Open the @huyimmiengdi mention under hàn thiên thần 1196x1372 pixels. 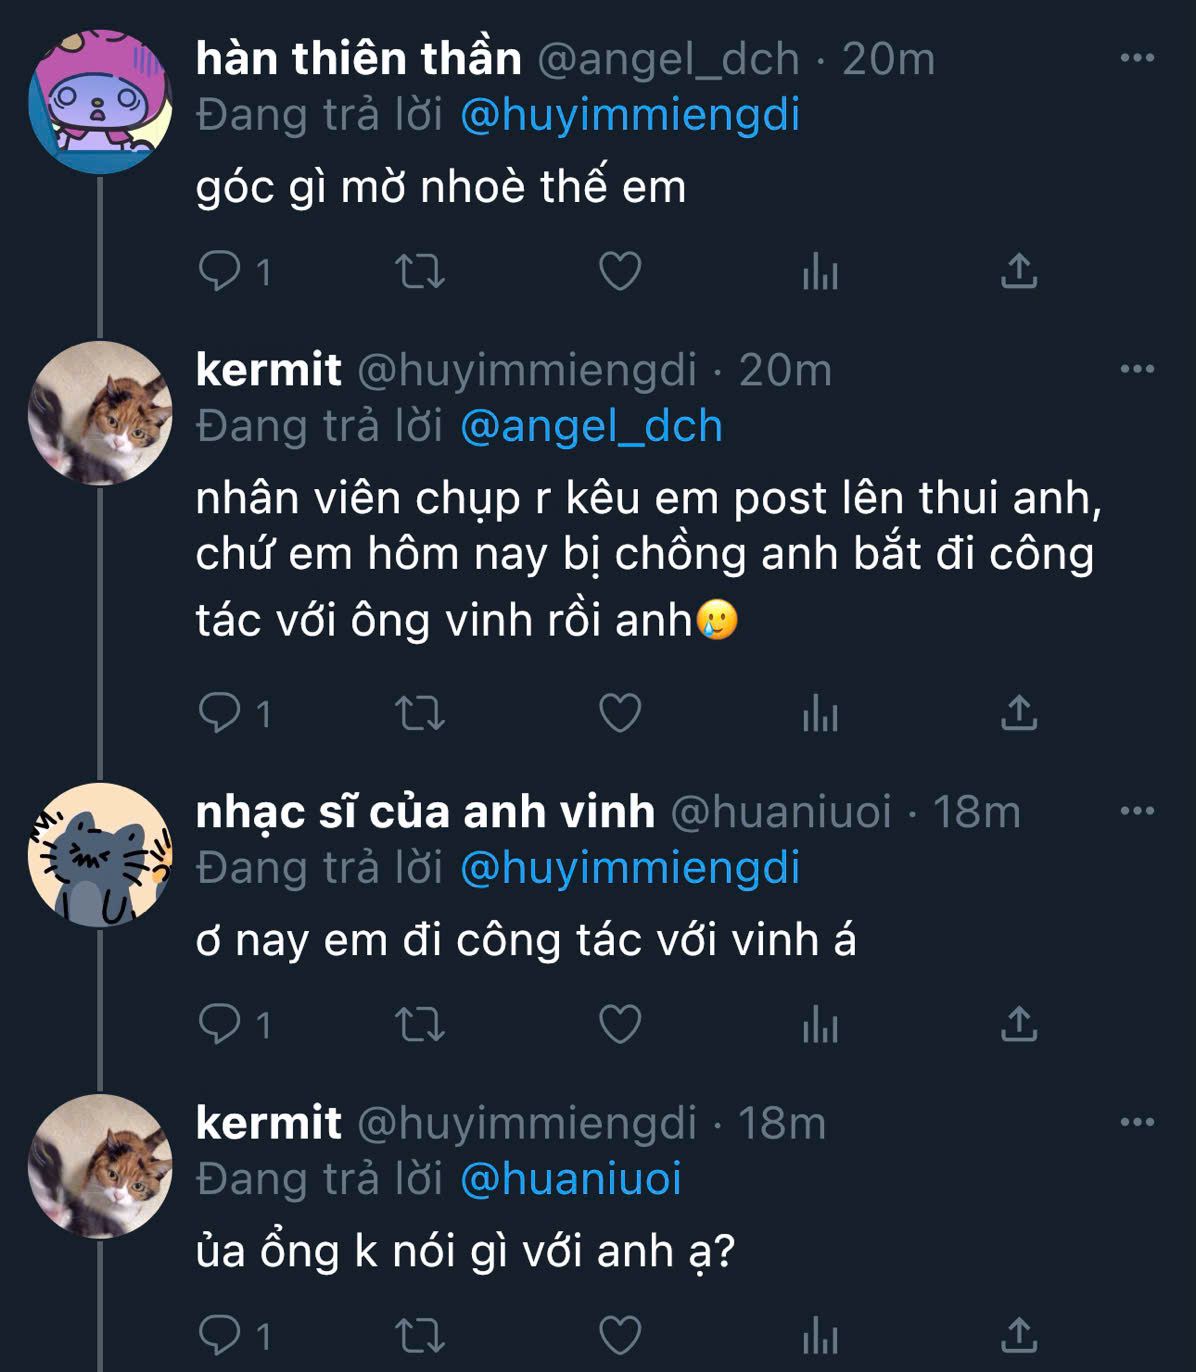[x=630, y=115]
